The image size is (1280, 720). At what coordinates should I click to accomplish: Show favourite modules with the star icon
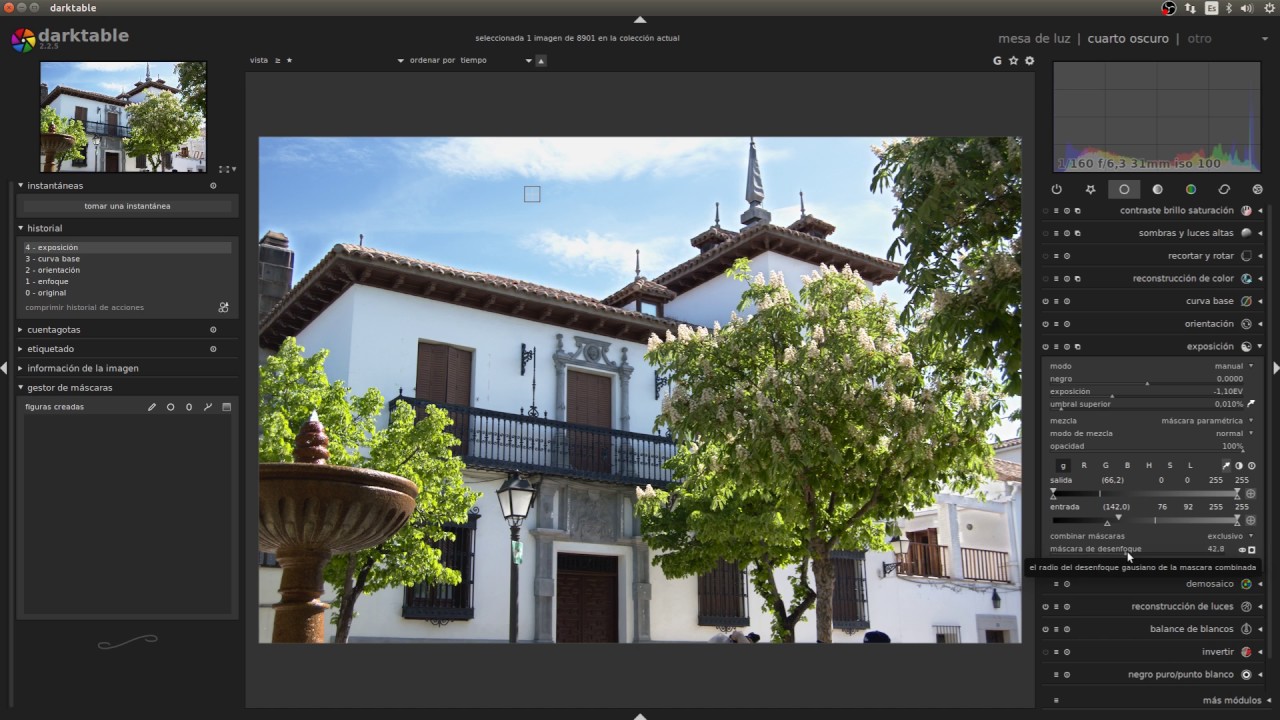point(1090,189)
